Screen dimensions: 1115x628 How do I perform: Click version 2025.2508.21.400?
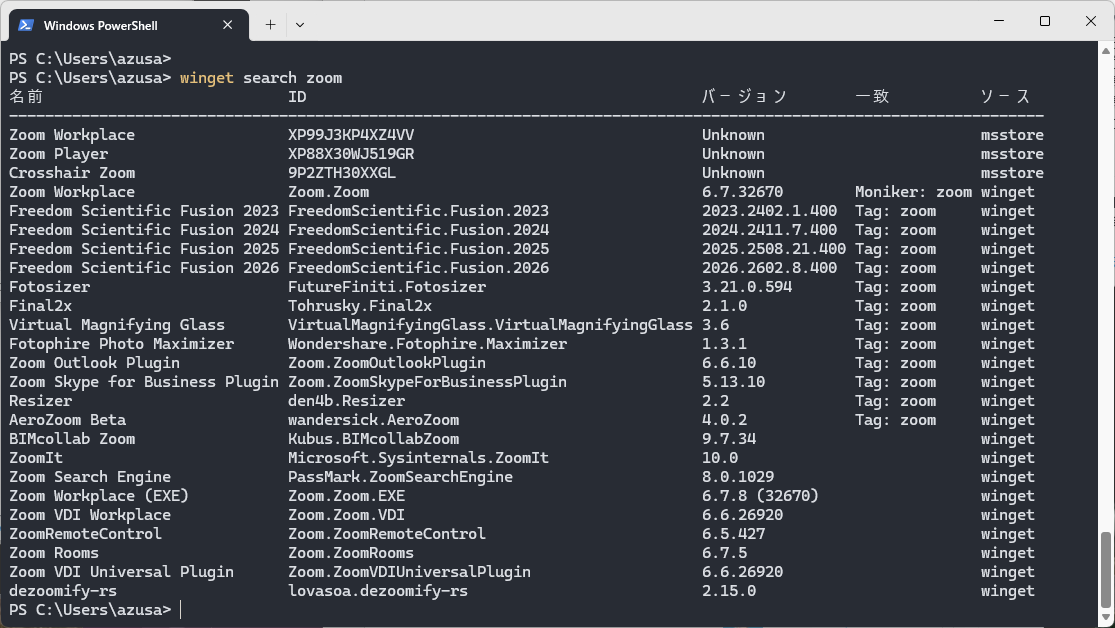click(774, 249)
